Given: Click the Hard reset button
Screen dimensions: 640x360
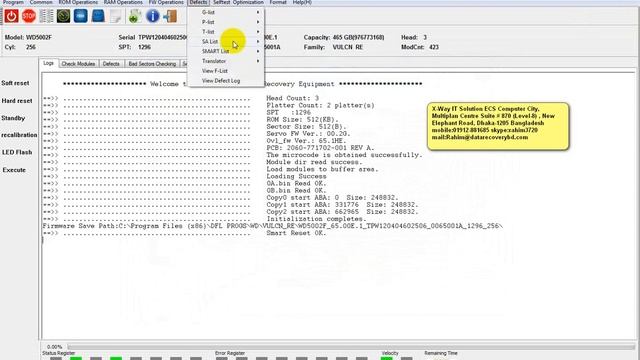Looking at the screenshot, I should [x=17, y=101].
